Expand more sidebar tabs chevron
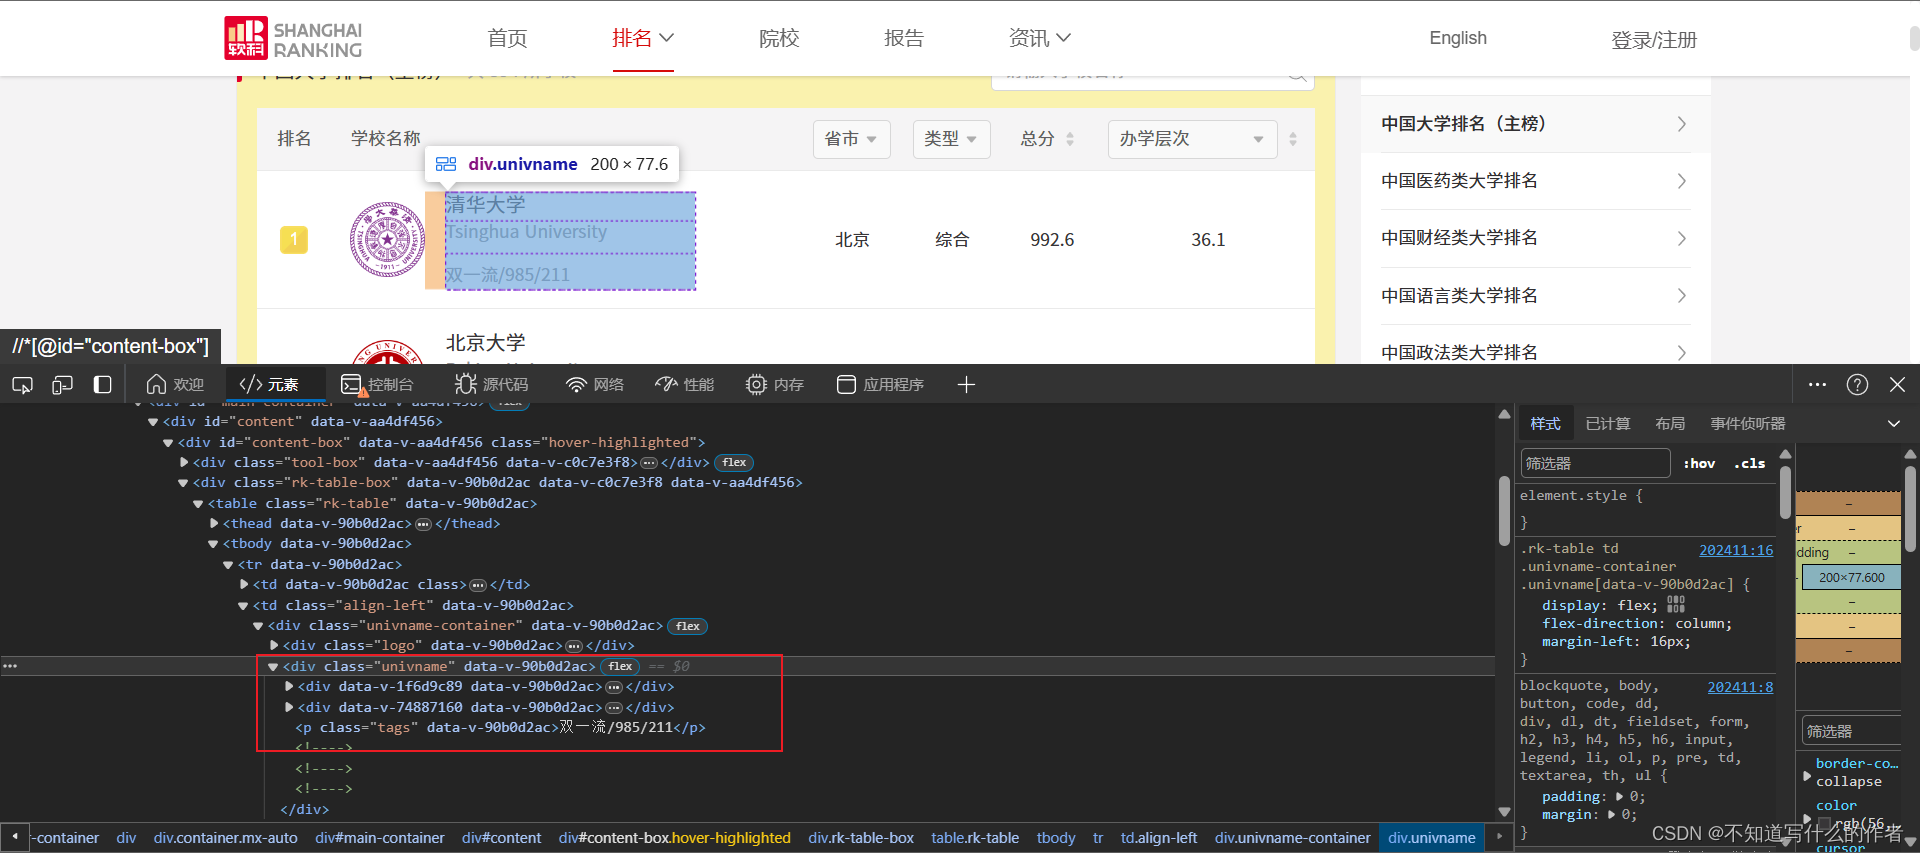1920x853 pixels. point(1893,424)
